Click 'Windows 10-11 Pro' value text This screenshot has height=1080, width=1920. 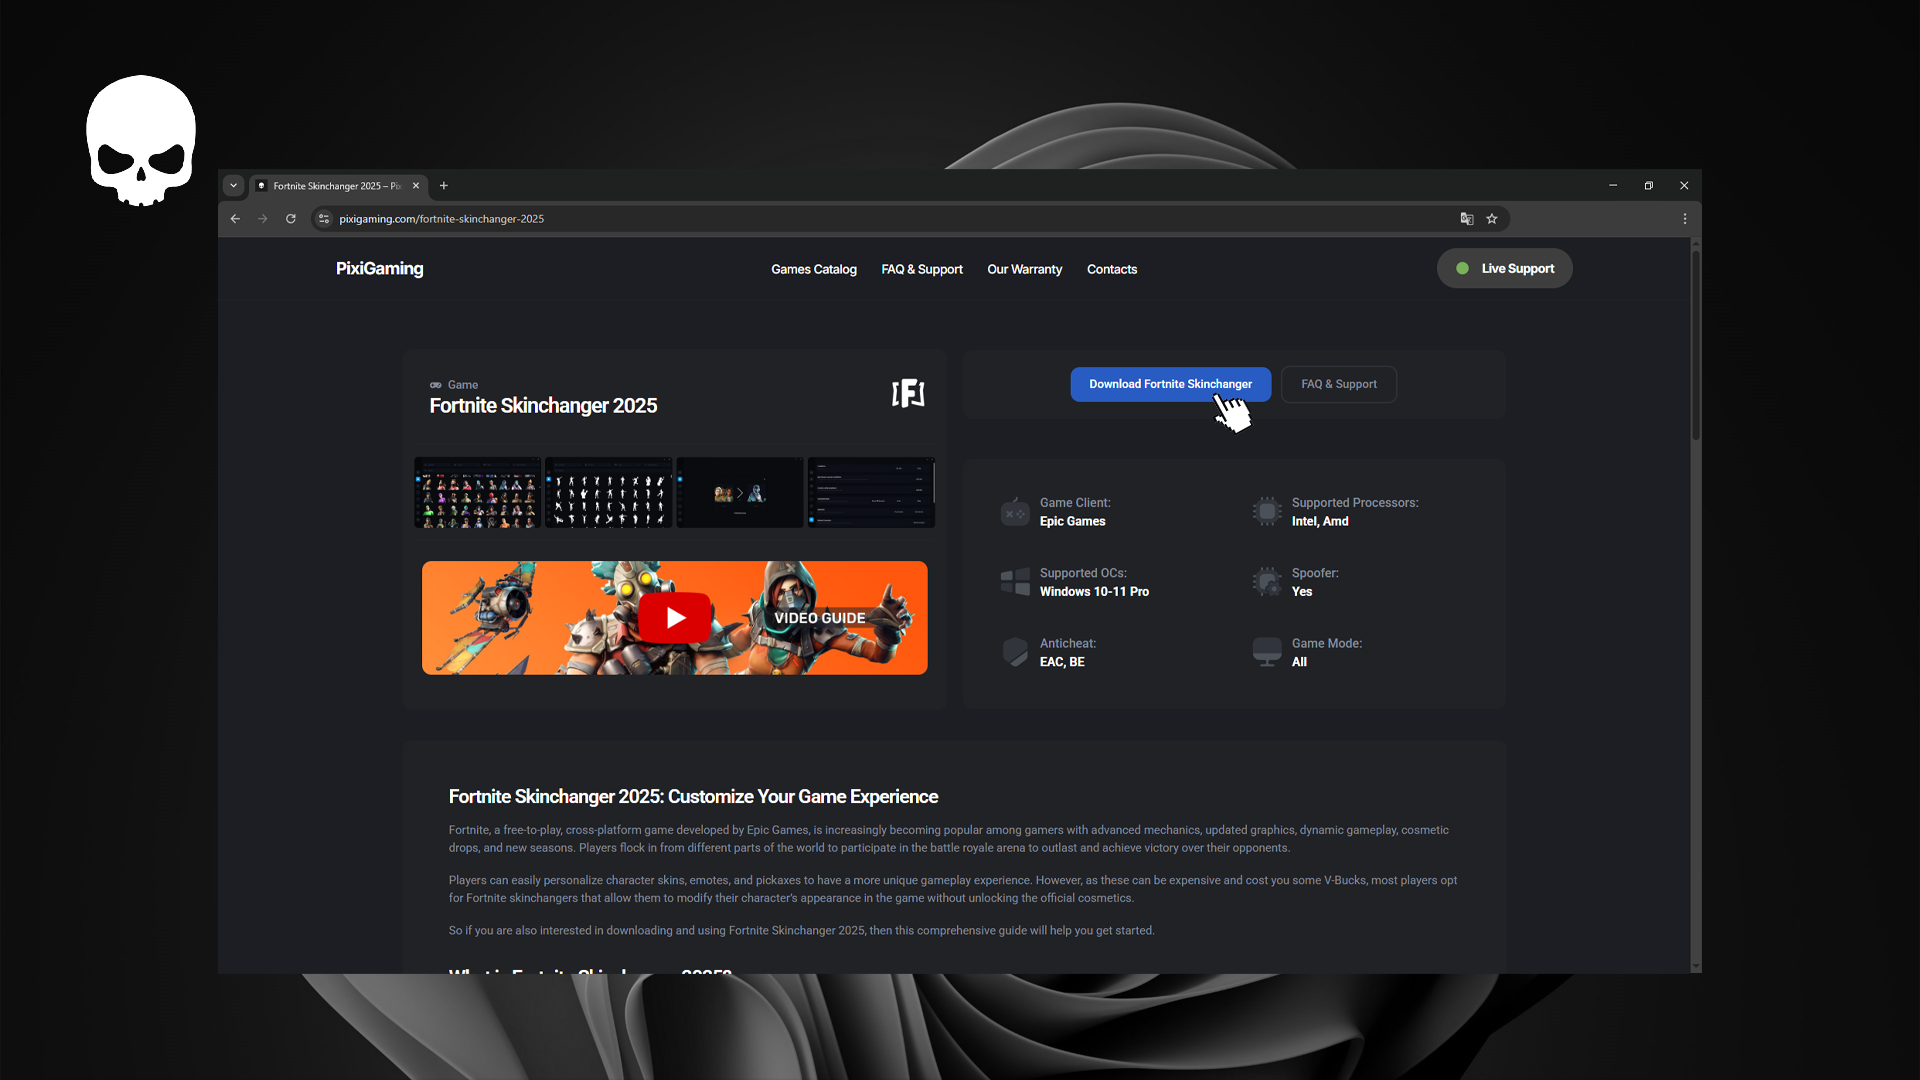tap(1094, 592)
